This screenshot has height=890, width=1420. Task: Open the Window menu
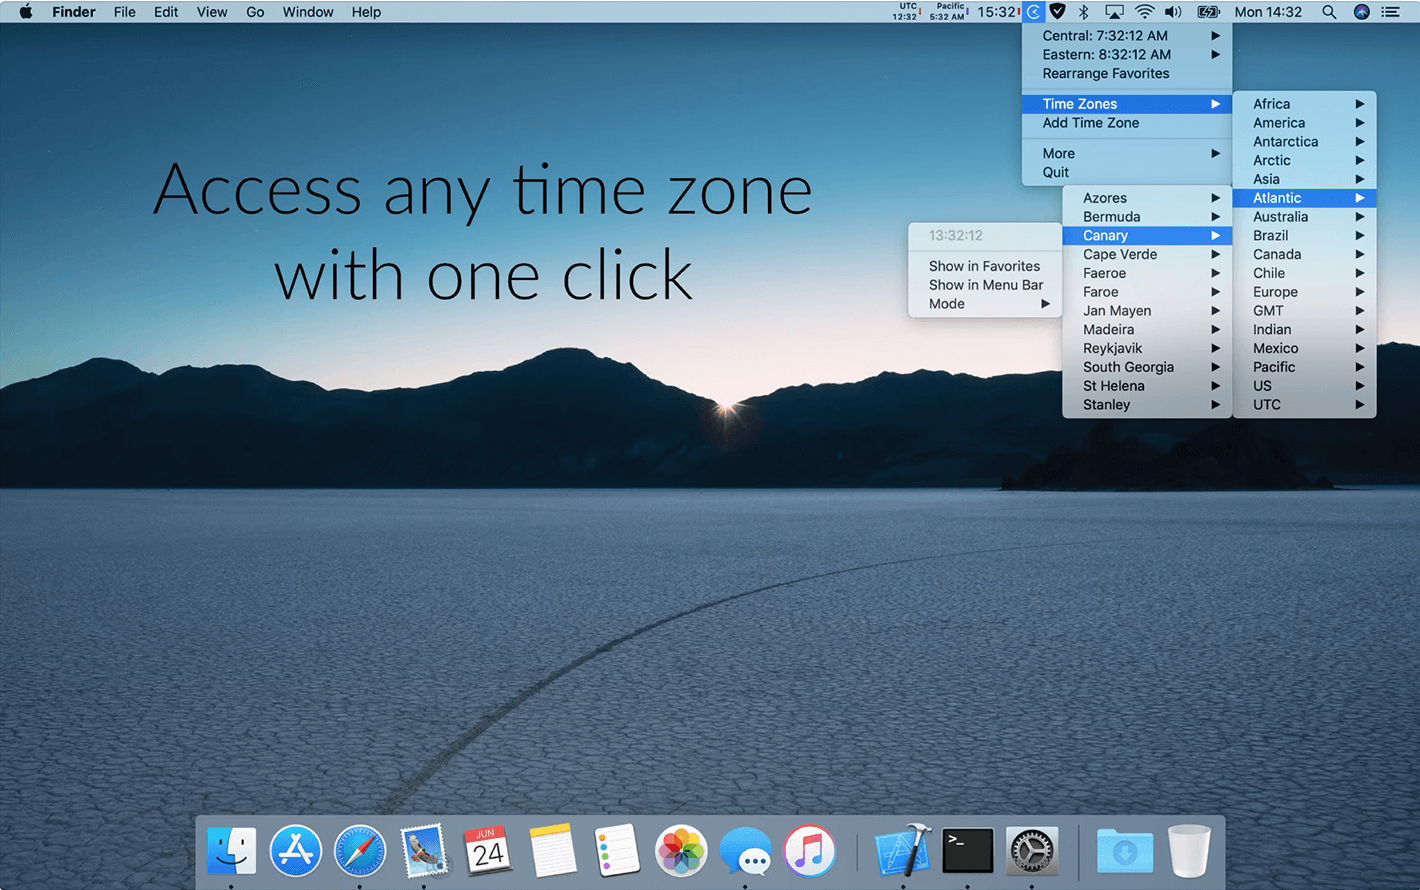pyautogui.click(x=308, y=12)
